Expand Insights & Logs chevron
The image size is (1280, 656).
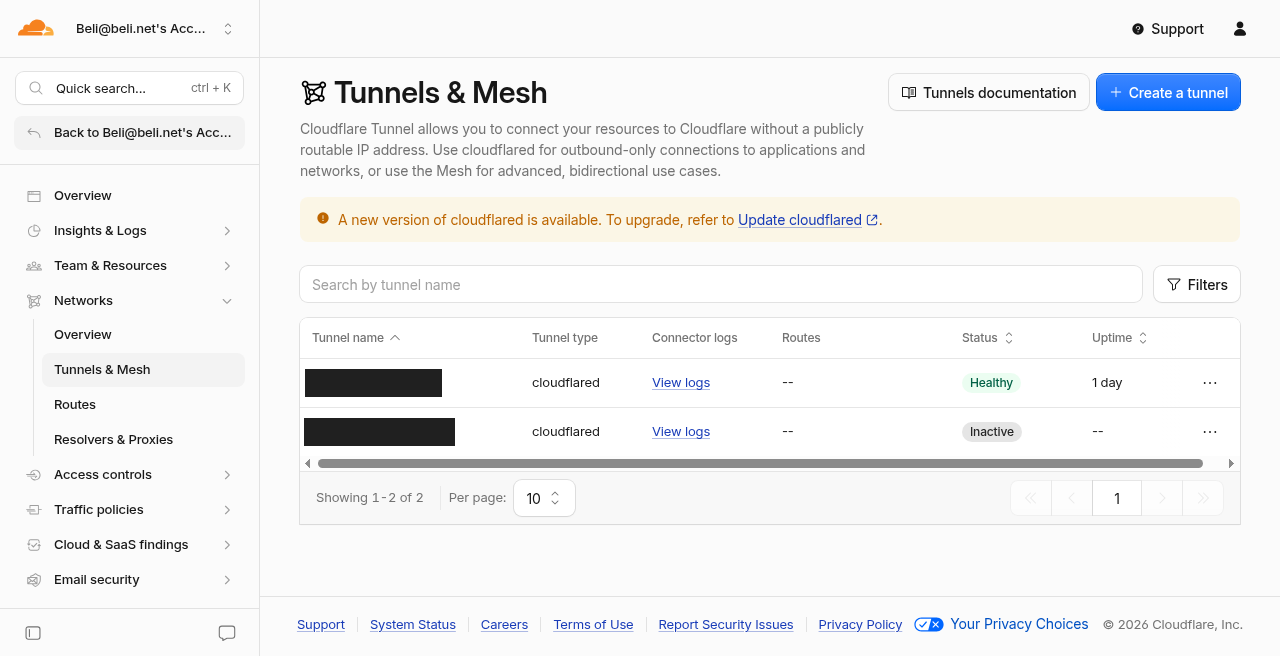click(227, 231)
